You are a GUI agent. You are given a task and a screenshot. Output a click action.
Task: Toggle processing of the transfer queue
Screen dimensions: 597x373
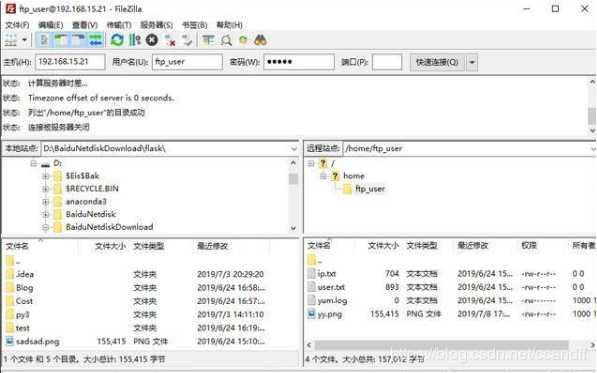pyautogui.click(x=135, y=40)
